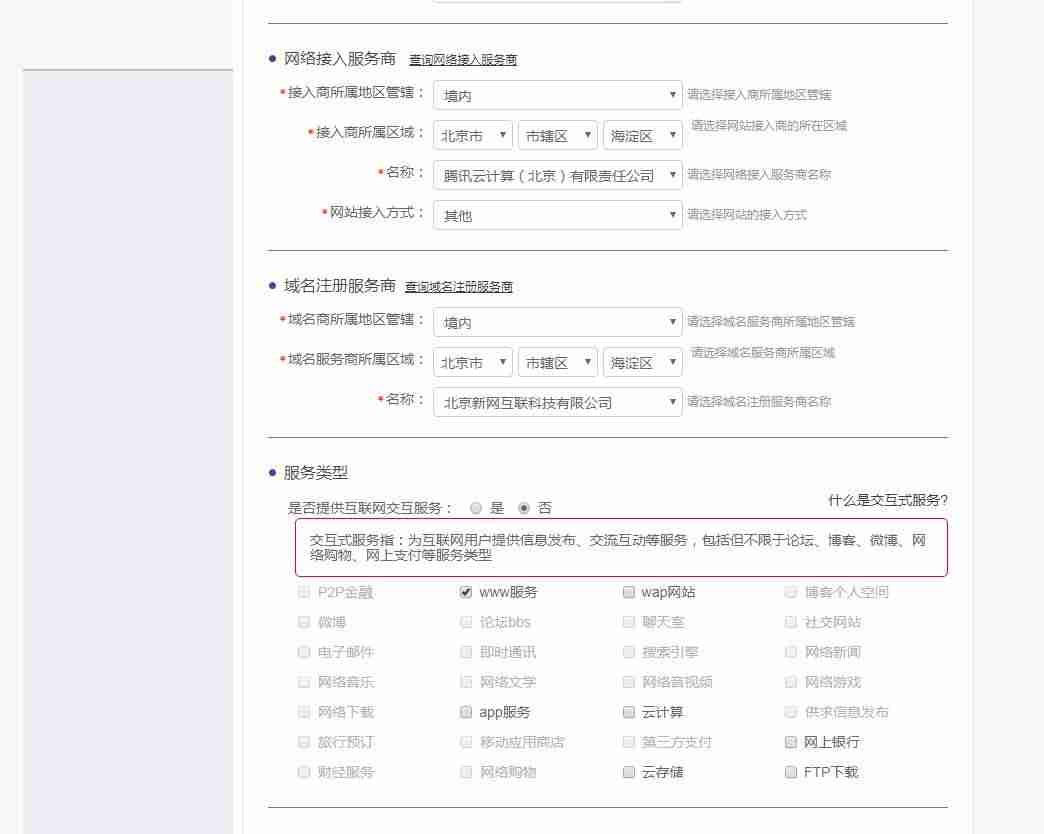Image resolution: width=1044 pixels, height=834 pixels.
Task: Check the wap网站 checkbox
Action: pos(629,592)
